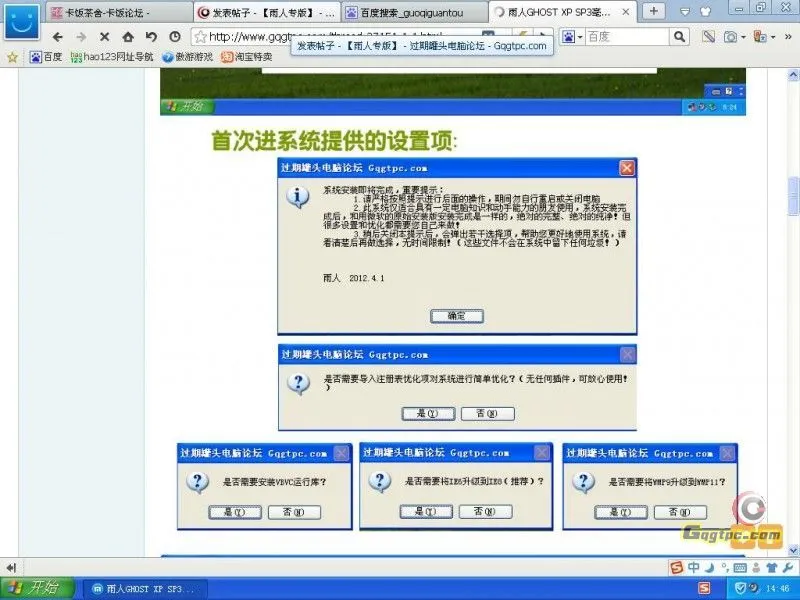This screenshot has height=600, width=800.
Task: Open browser tools with the wrench icon
Action: tap(787, 568)
